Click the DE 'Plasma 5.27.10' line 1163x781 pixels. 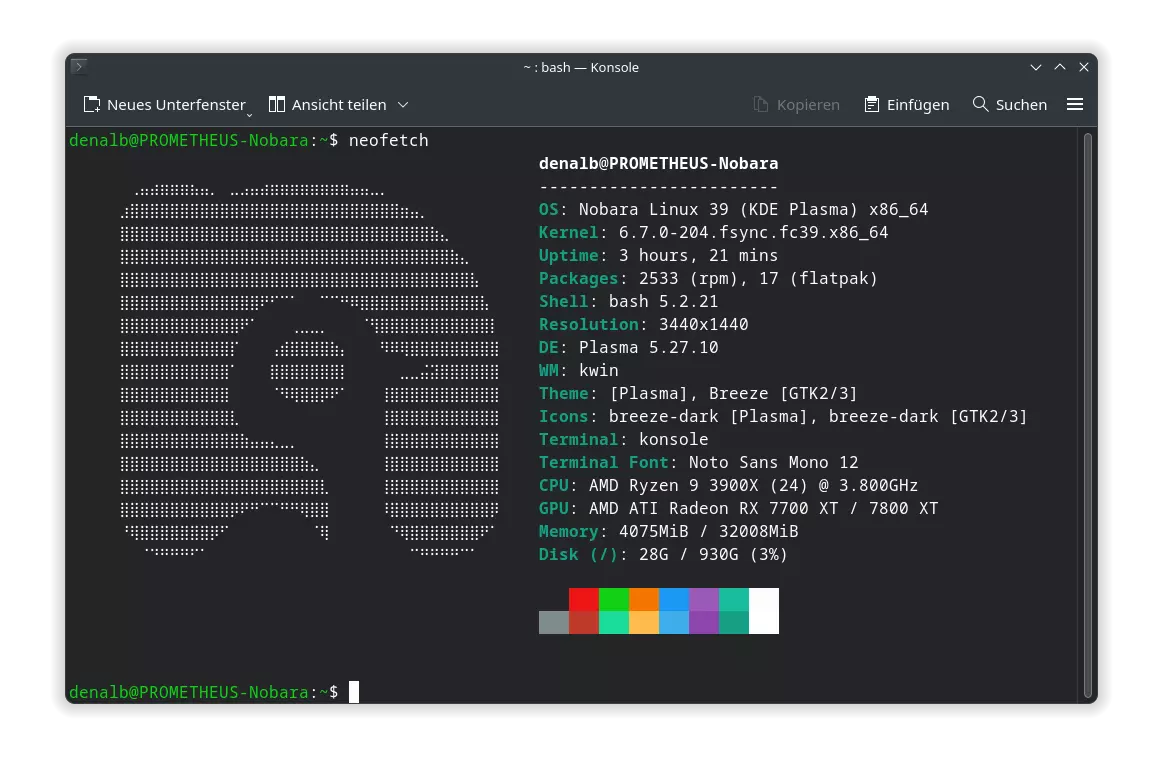click(629, 347)
